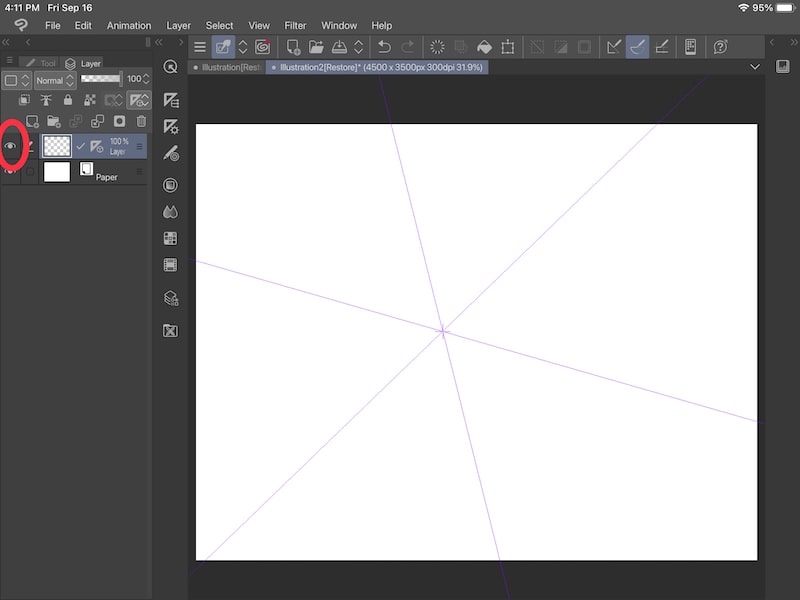
Task: Click the Redo icon in the top toolbar
Action: pyautogui.click(x=408, y=46)
